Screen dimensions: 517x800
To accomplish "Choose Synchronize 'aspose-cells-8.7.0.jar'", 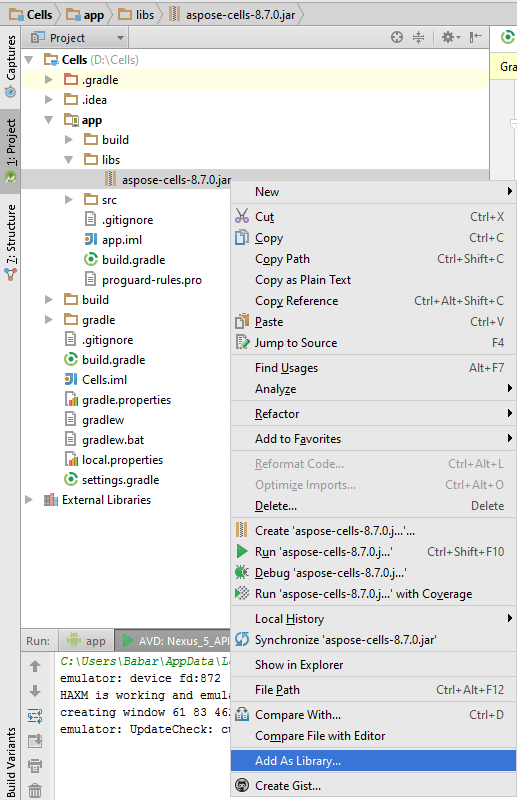I will click(x=373, y=639).
